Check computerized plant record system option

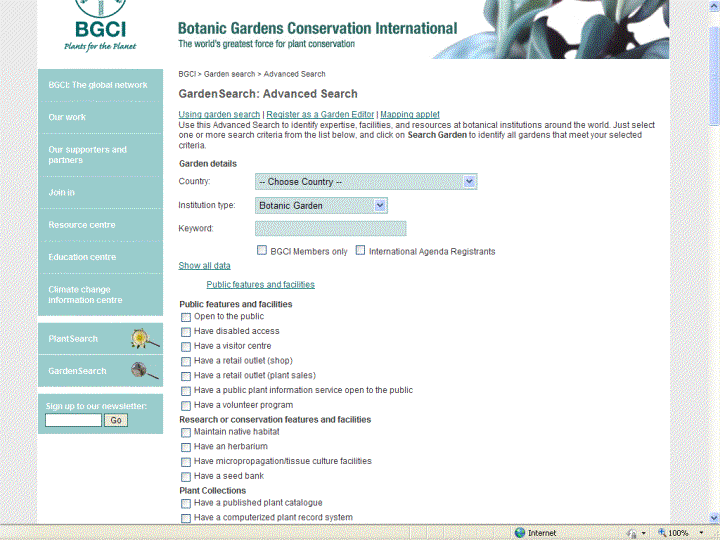186,518
